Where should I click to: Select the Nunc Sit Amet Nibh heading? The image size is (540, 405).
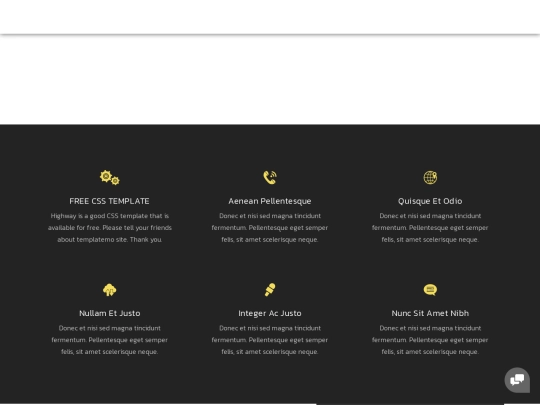pos(430,313)
